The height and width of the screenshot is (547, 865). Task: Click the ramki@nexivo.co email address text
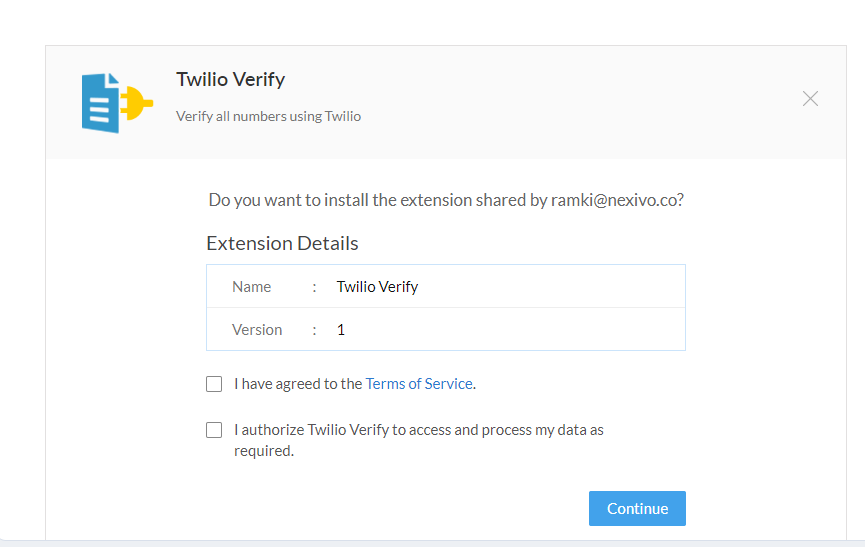point(614,200)
